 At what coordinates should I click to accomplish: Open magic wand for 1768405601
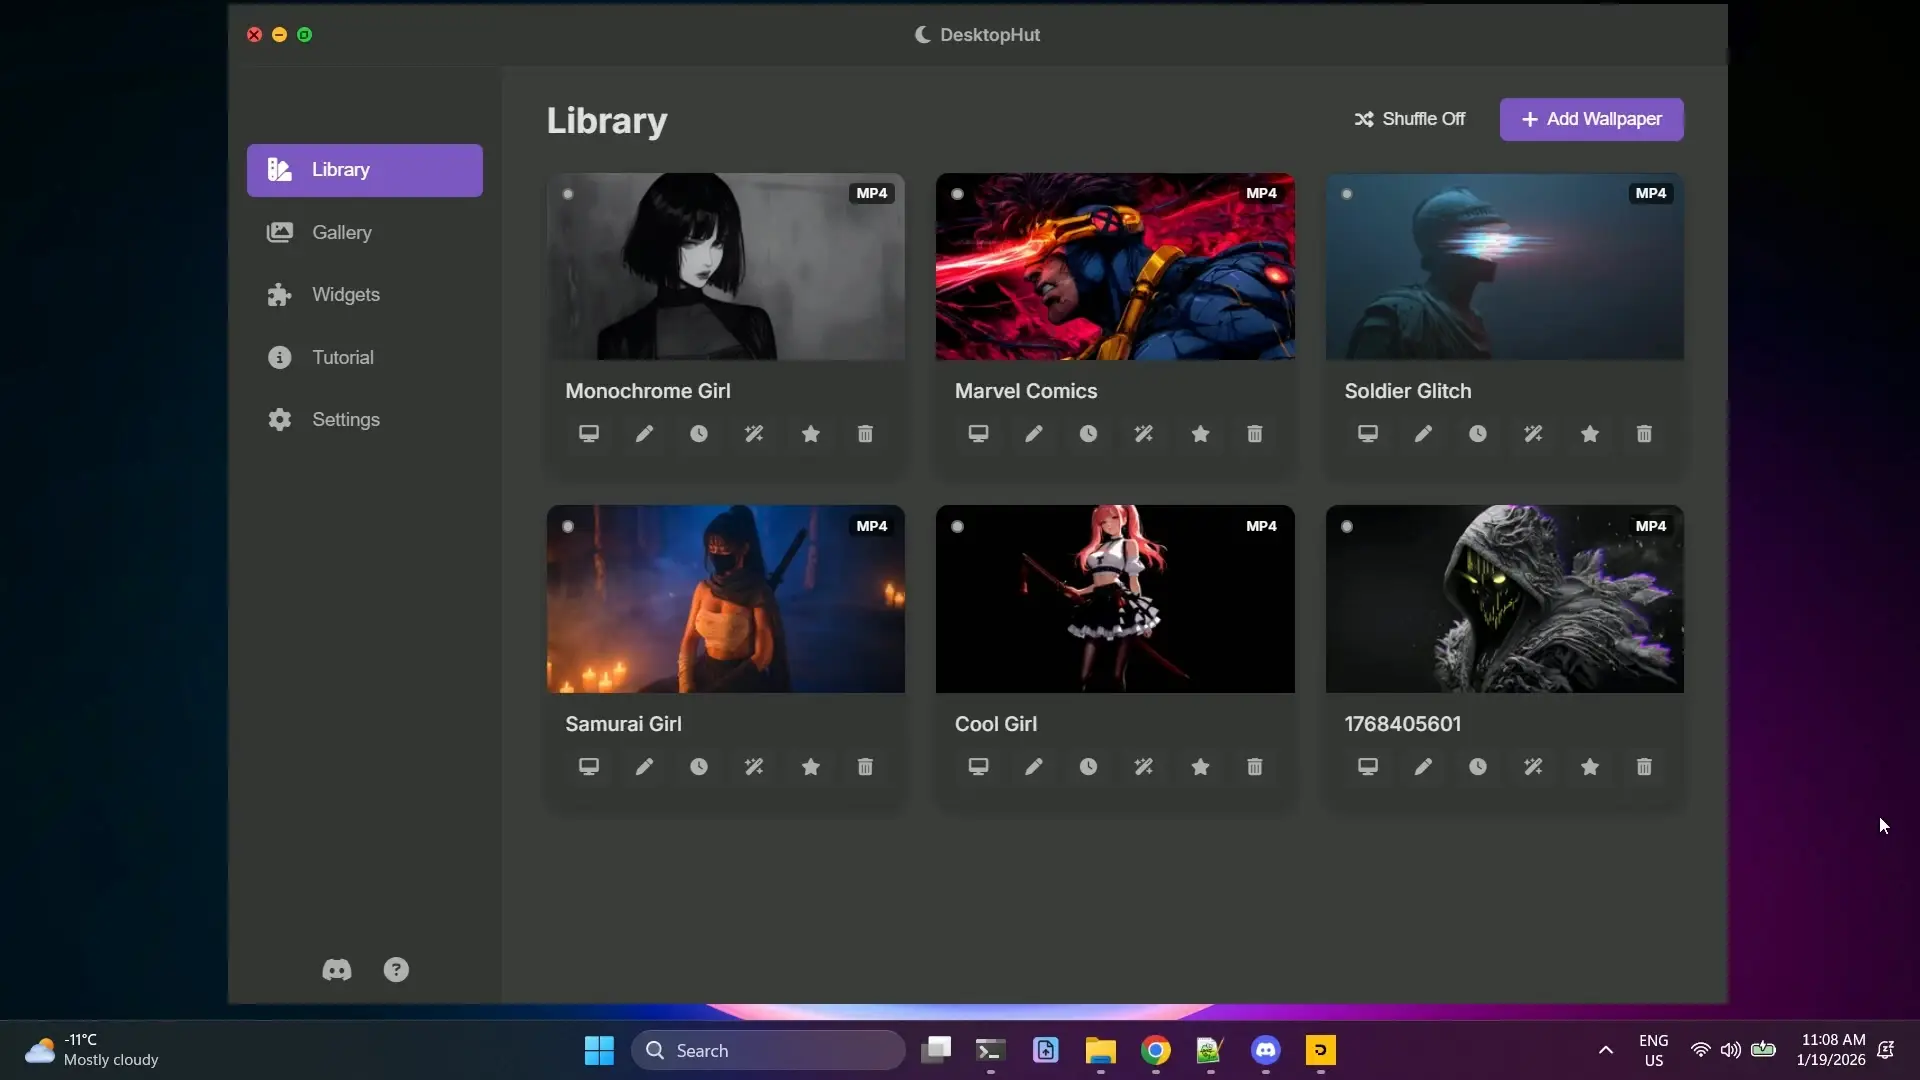pyautogui.click(x=1533, y=767)
